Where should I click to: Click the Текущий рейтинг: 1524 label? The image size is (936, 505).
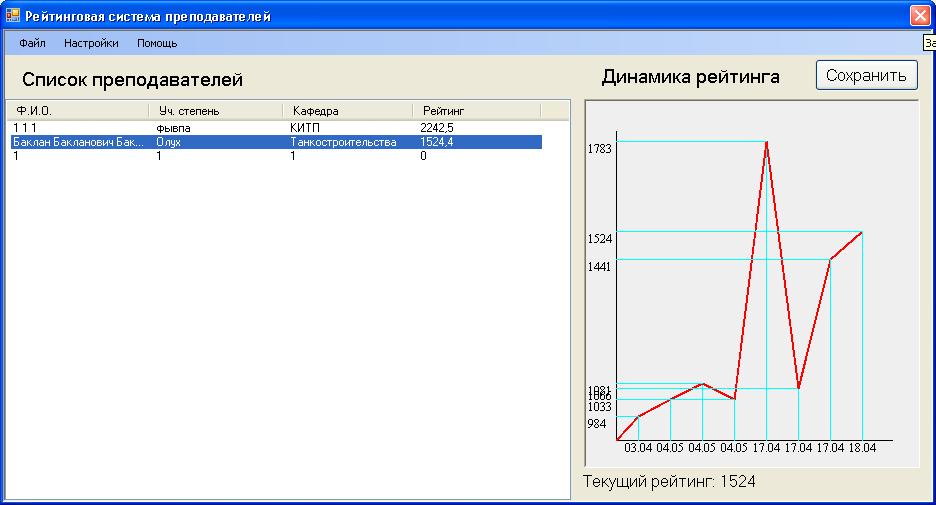[x=669, y=481]
